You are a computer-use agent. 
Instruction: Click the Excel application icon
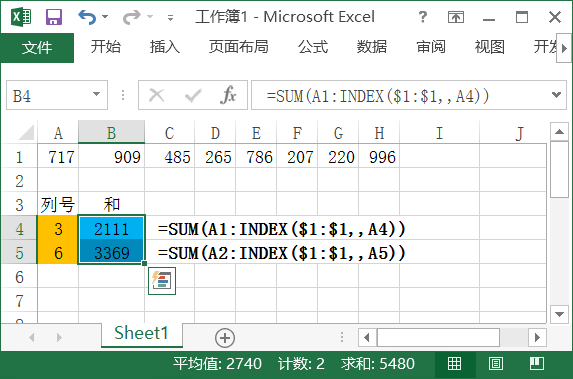click(x=21, y=17)
